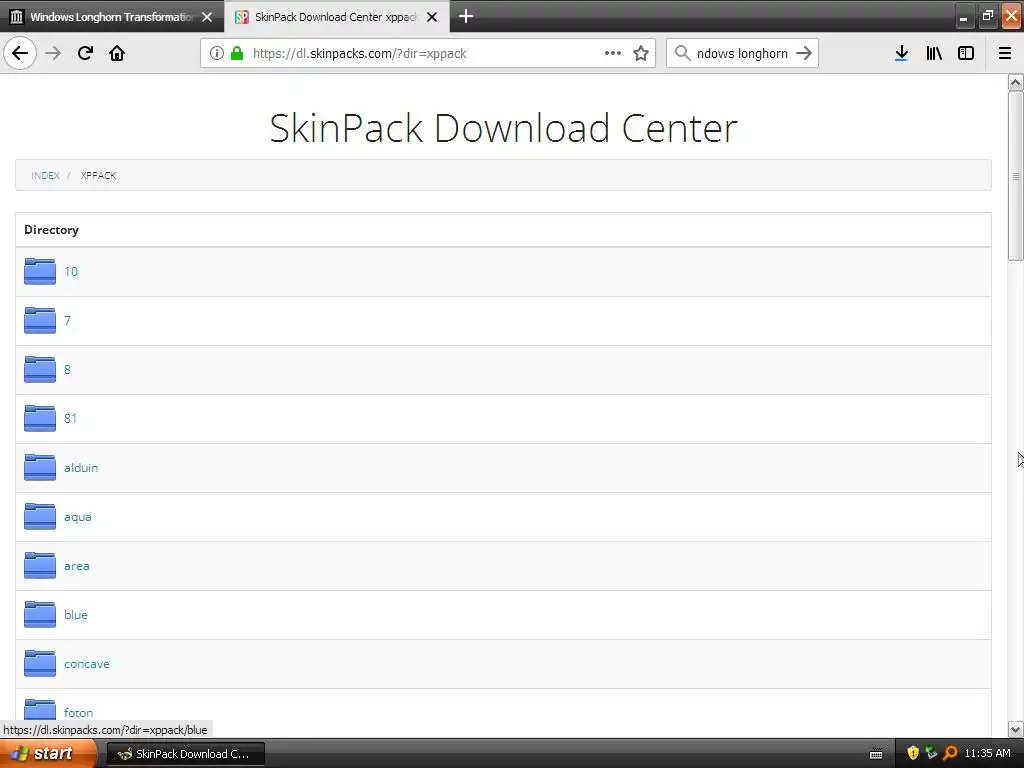
Task: Switch to Windows Longhorn Transformation tab
Action: (112, 17)
